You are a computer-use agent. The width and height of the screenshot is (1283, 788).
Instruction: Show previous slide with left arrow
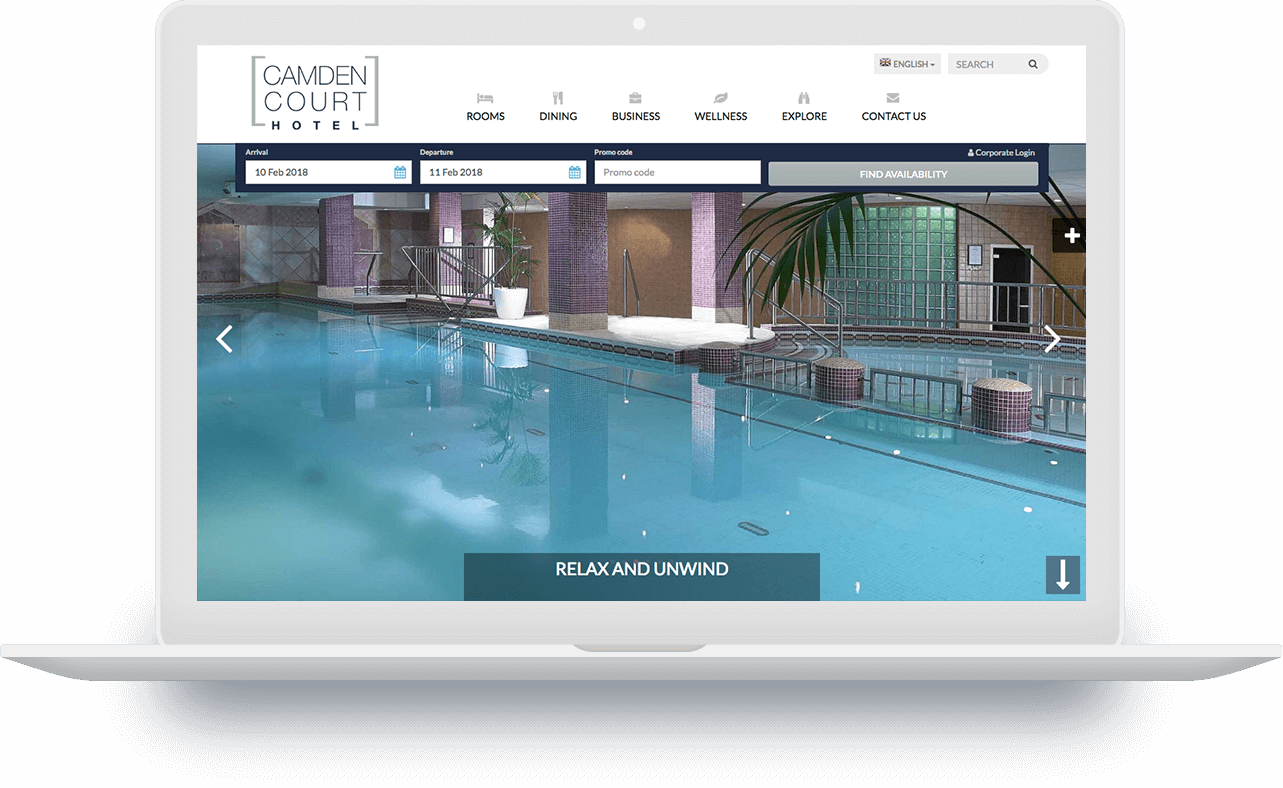tap(224, 339)
